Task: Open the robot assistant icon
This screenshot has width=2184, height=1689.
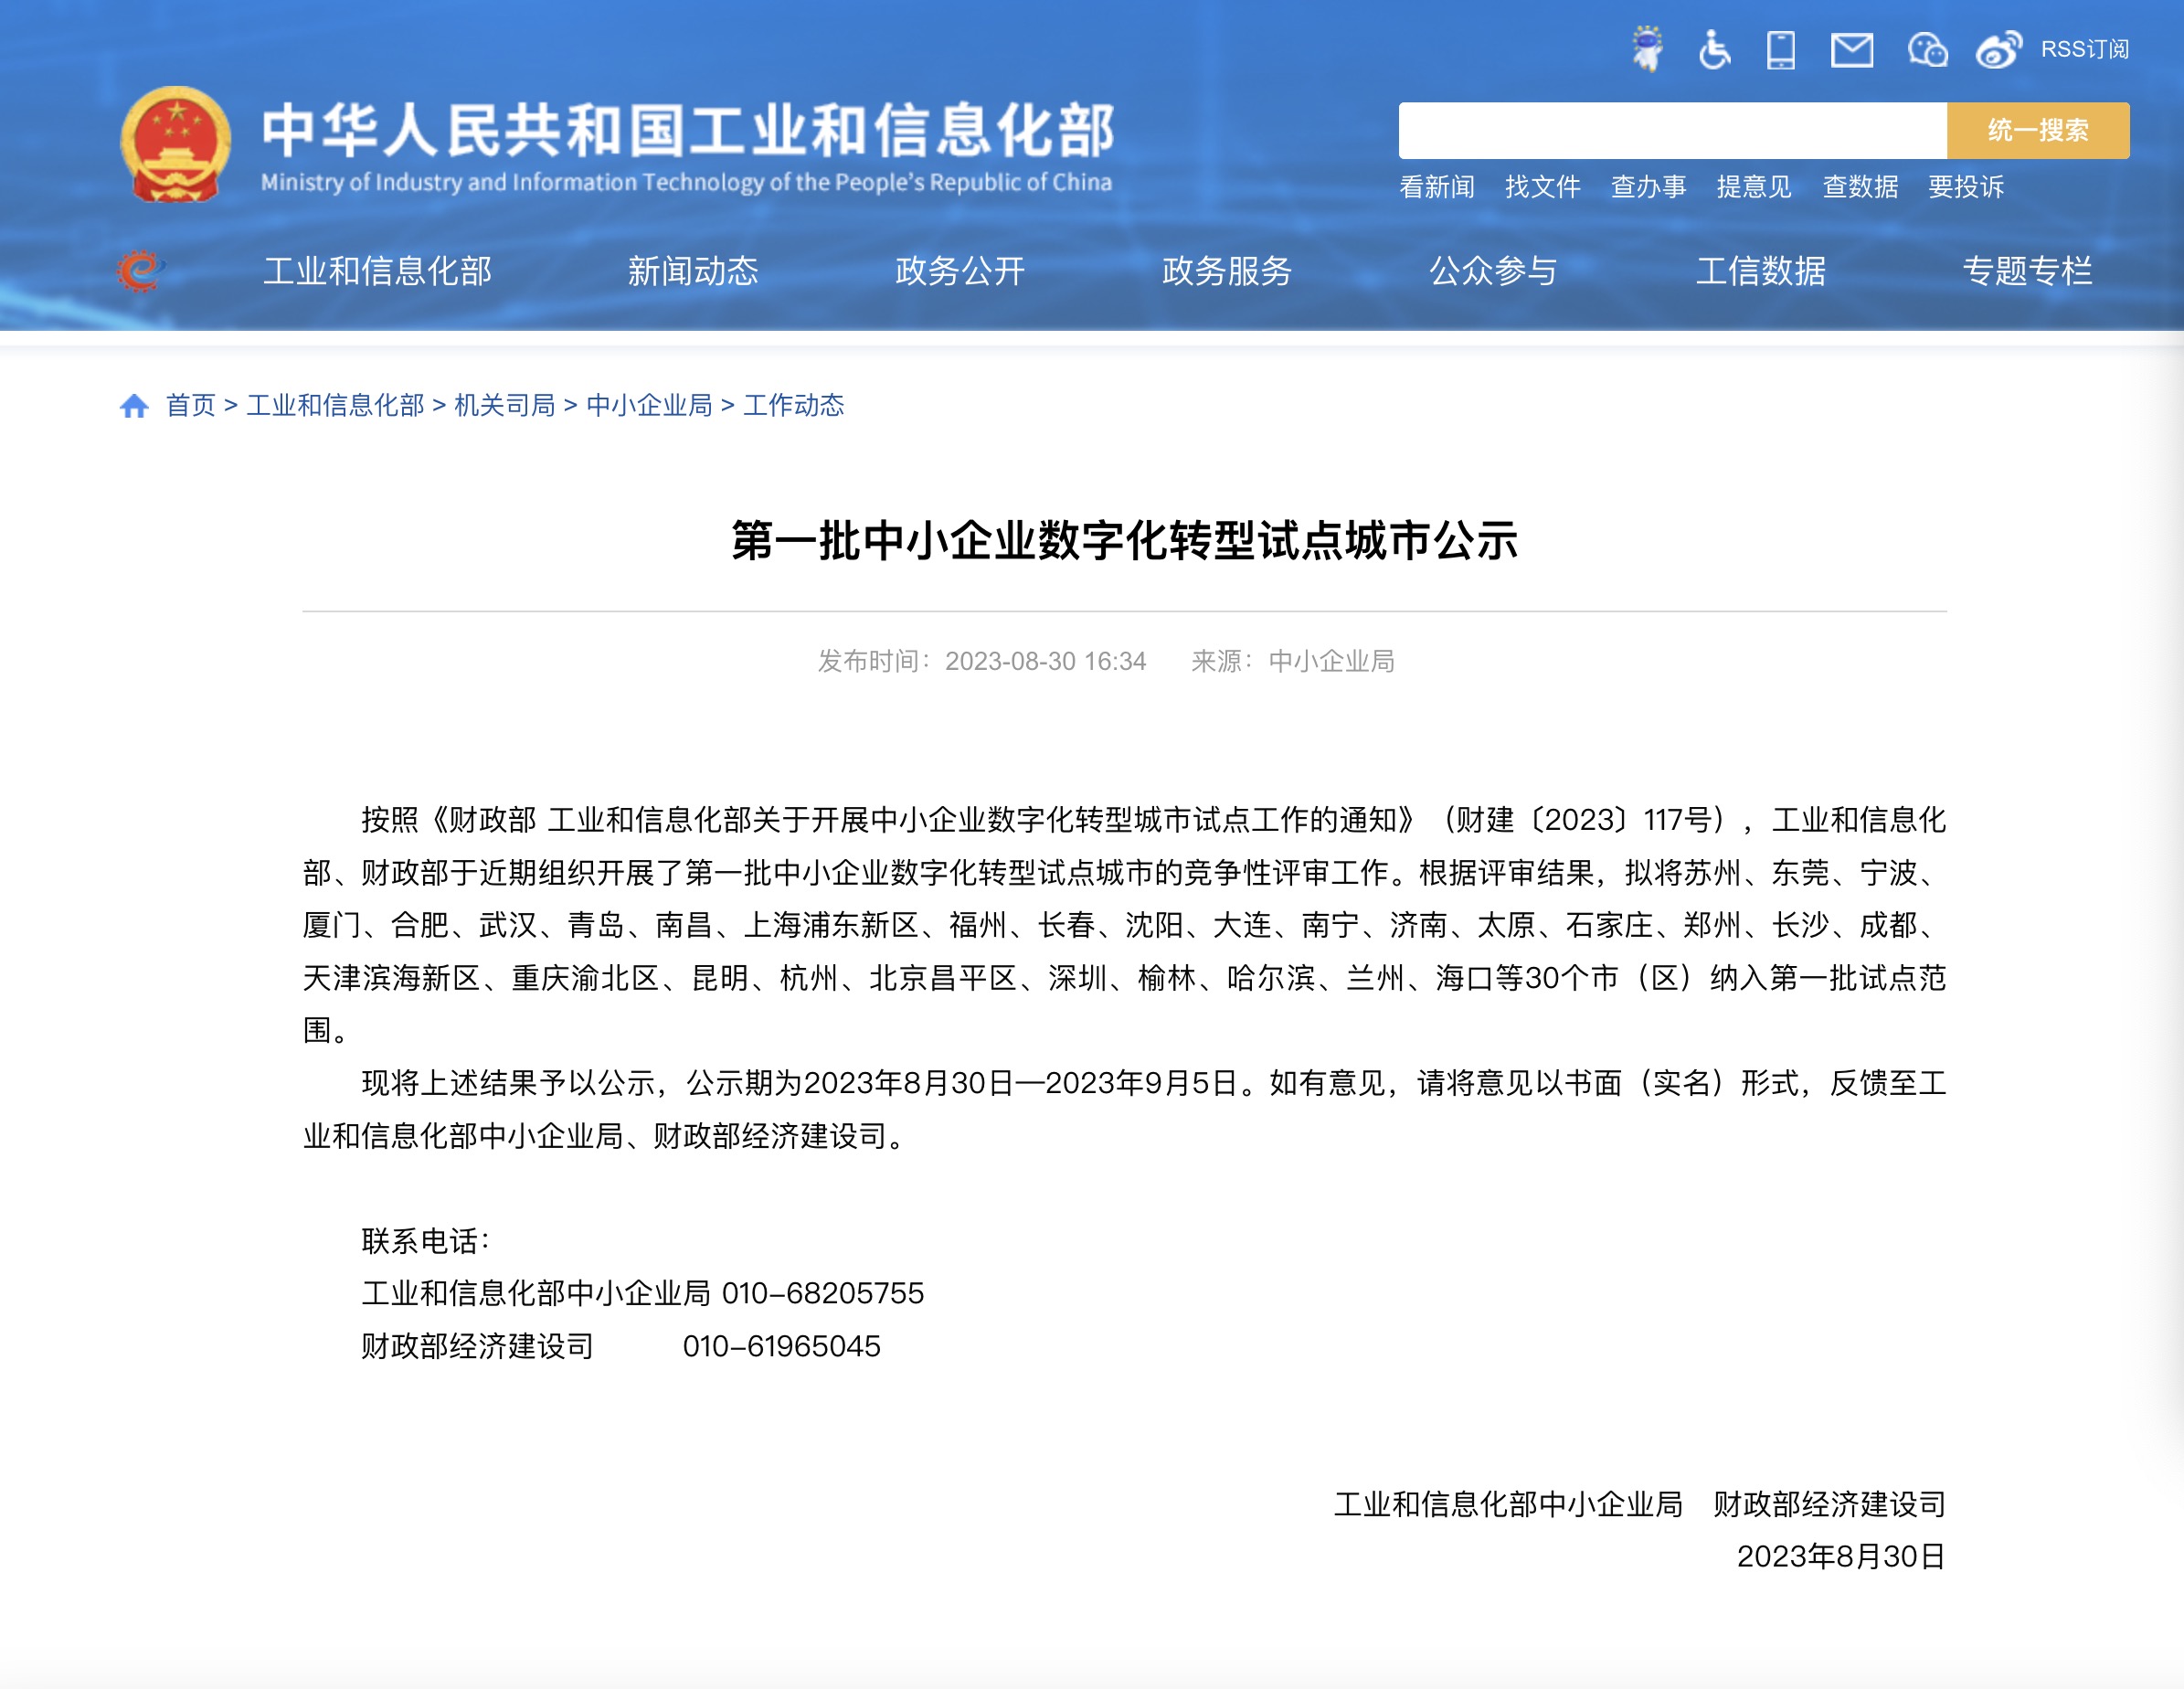Action: [x=1647, y=49]
